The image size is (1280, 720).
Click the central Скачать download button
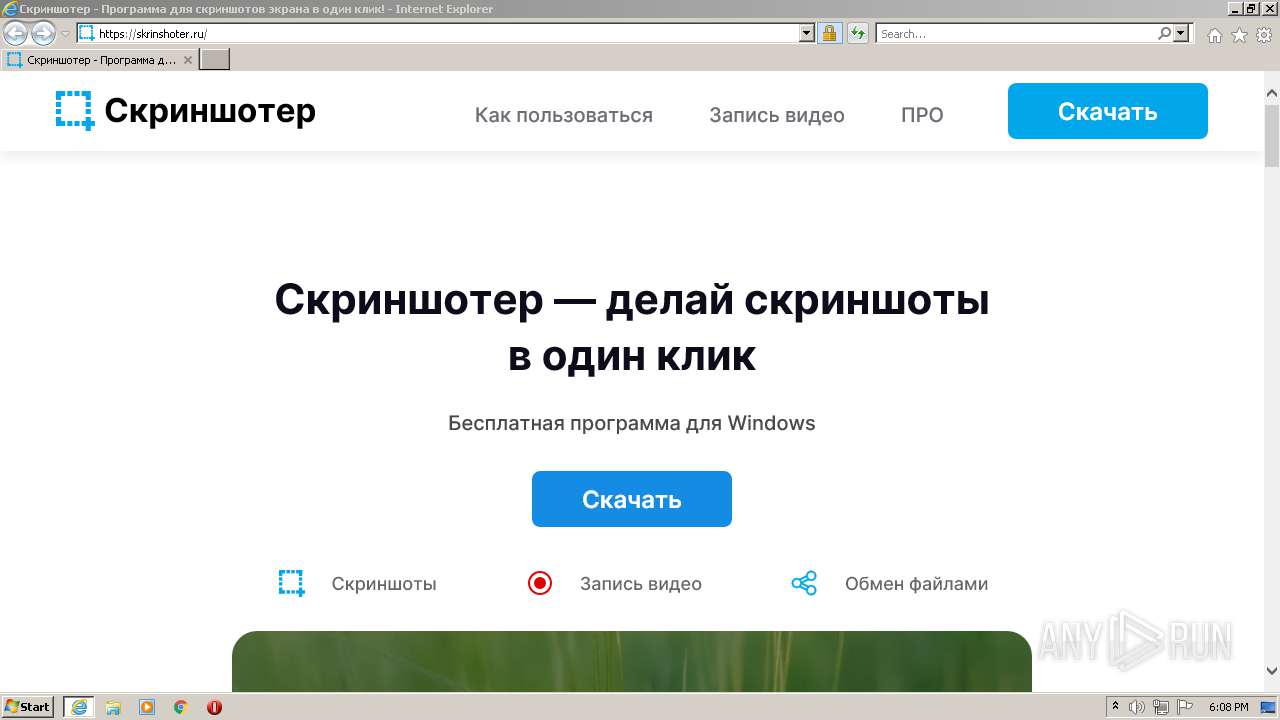[x=632, y=499]
